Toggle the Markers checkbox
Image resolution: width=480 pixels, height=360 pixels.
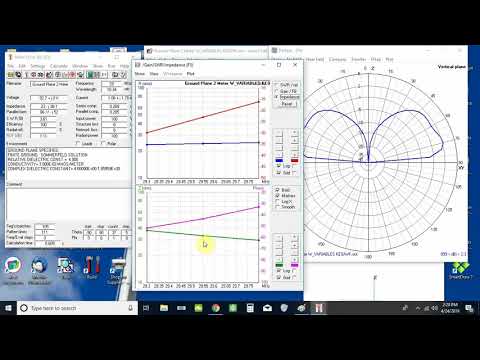point(277,196)
